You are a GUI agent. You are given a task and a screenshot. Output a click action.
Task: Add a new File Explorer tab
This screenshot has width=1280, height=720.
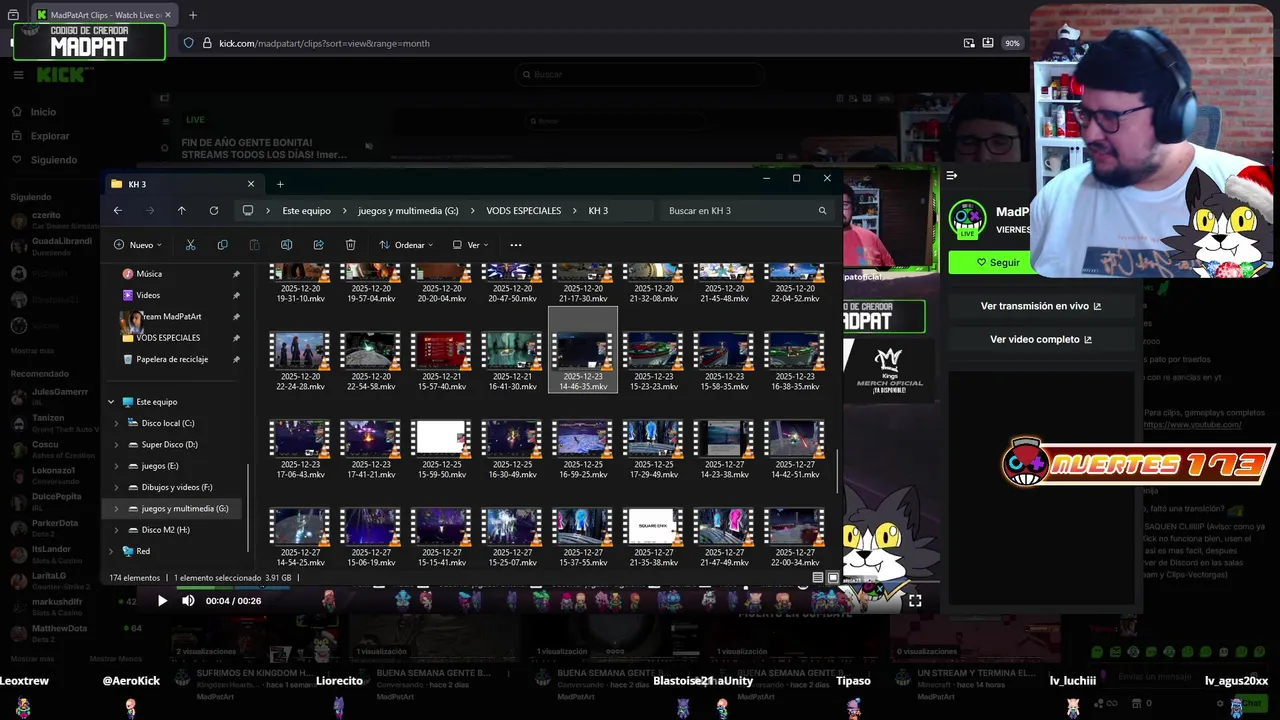pos(280,184)
